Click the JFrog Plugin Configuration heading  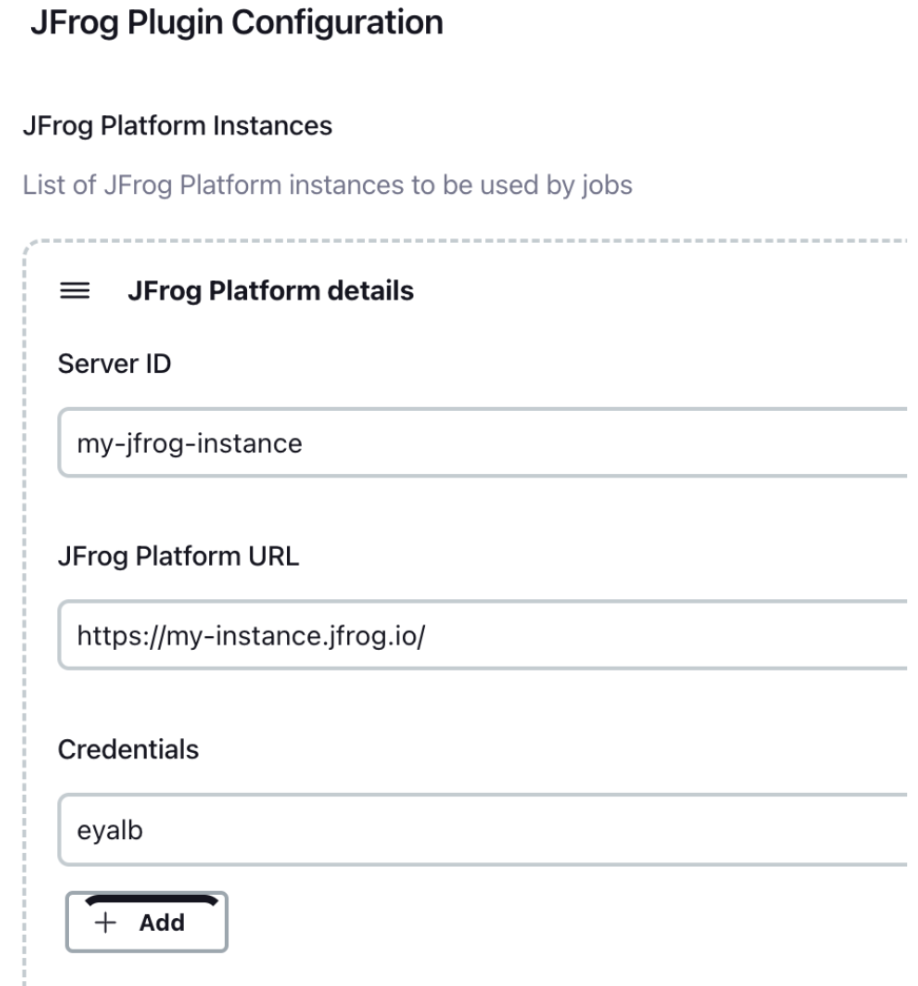(x=236, y=22)
